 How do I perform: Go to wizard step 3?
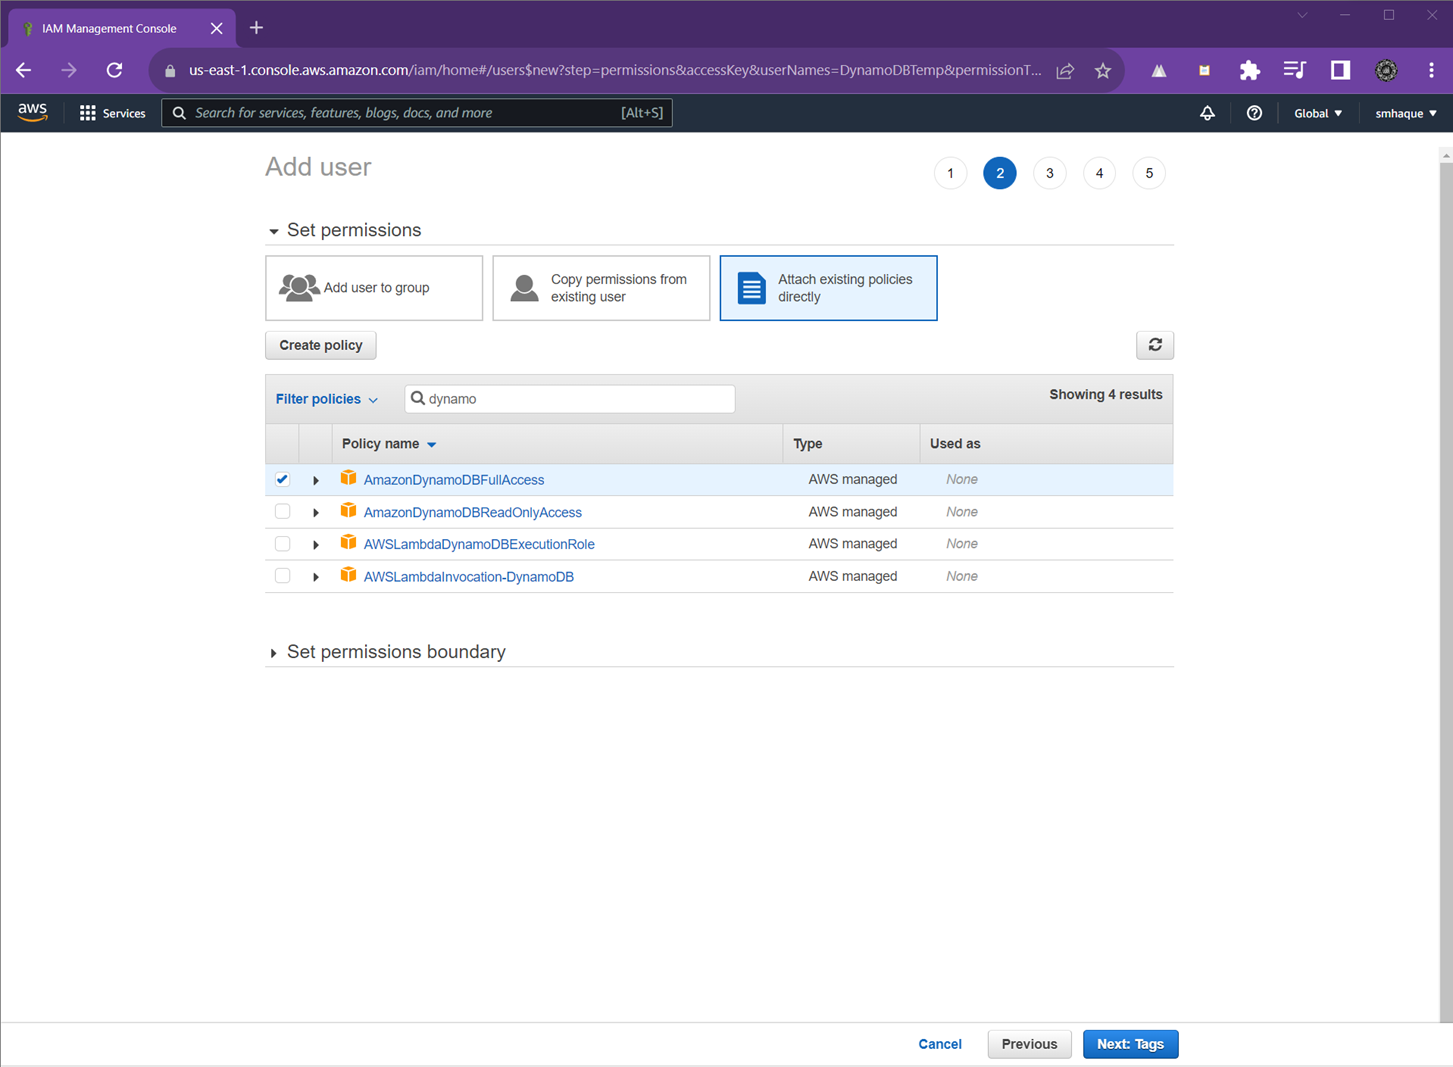point(1049,173)
